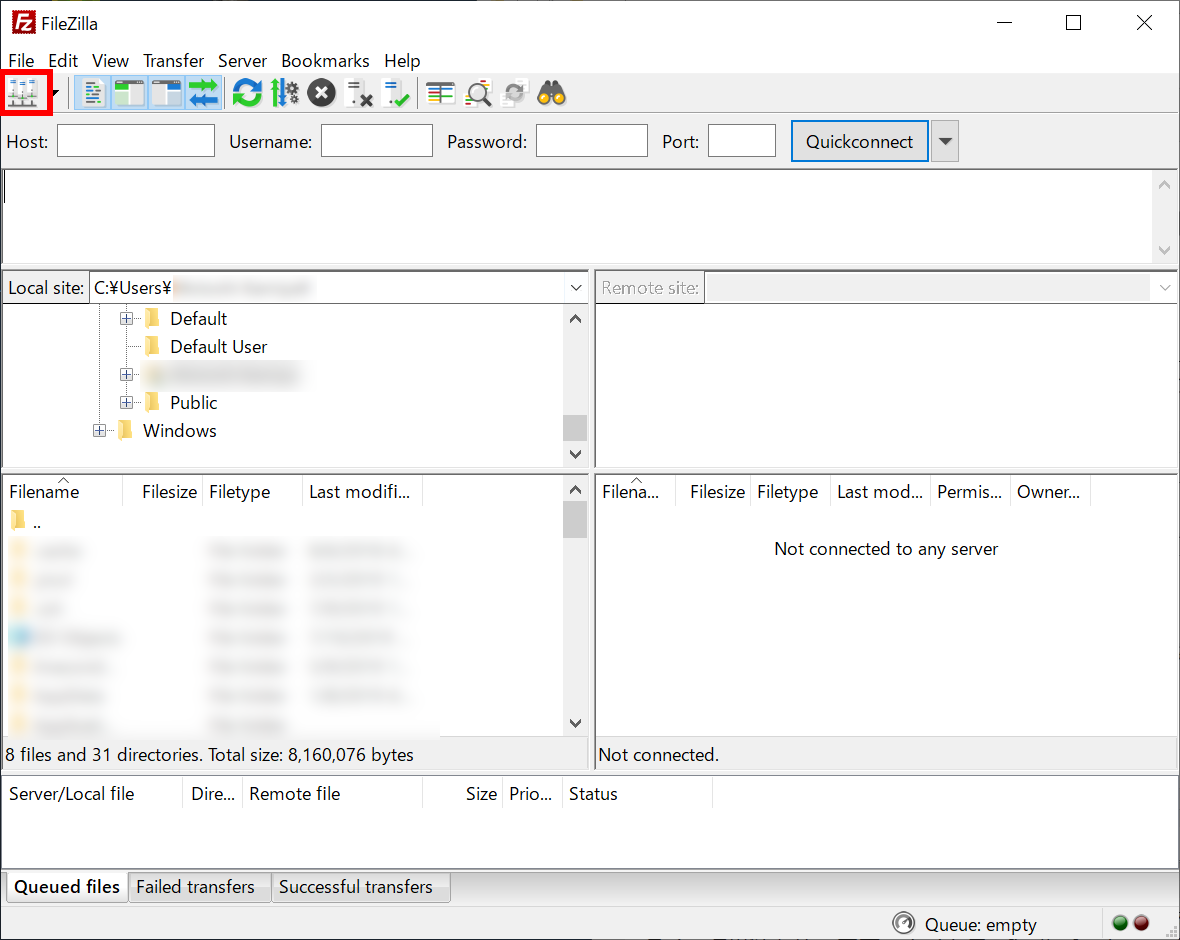This screenshot has height=940, width=1180.
Task: Refresh file and folder lists
Action: [x=247, y=93]
